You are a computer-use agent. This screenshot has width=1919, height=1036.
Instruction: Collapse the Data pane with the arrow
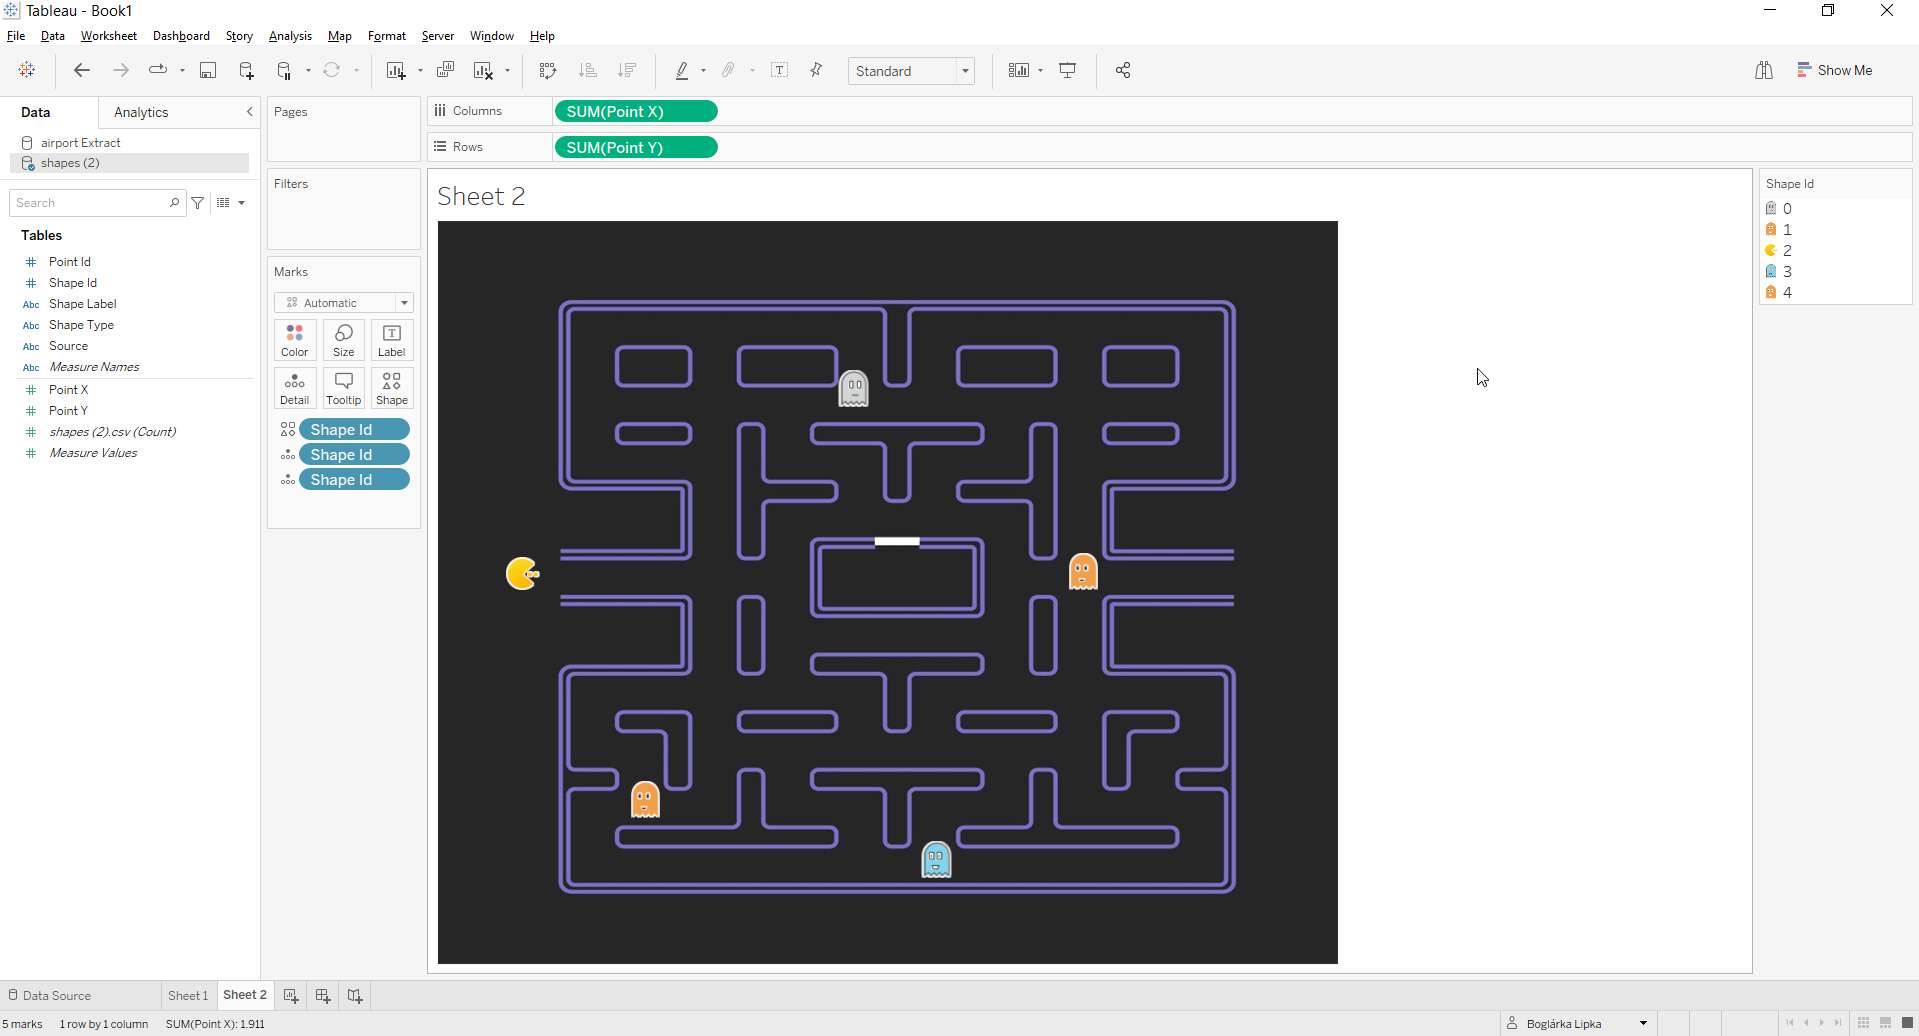(x=249, y=112)
